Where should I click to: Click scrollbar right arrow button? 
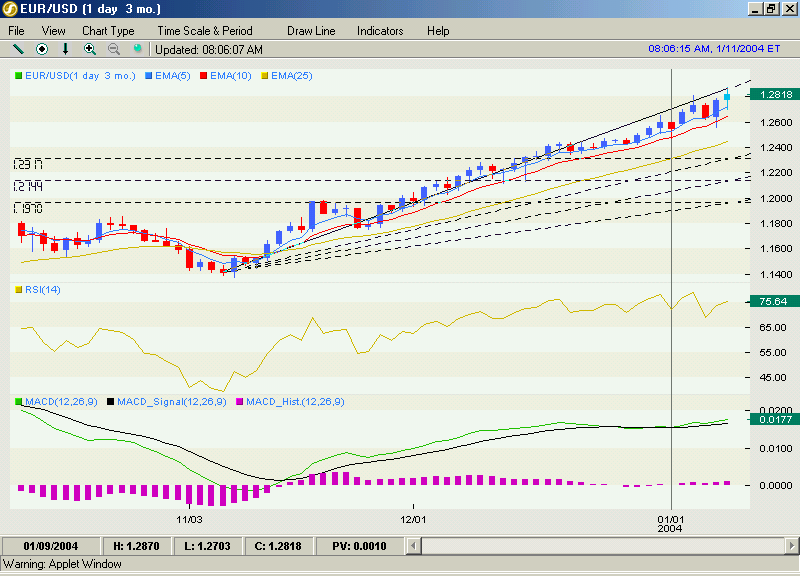pos(791,546)
